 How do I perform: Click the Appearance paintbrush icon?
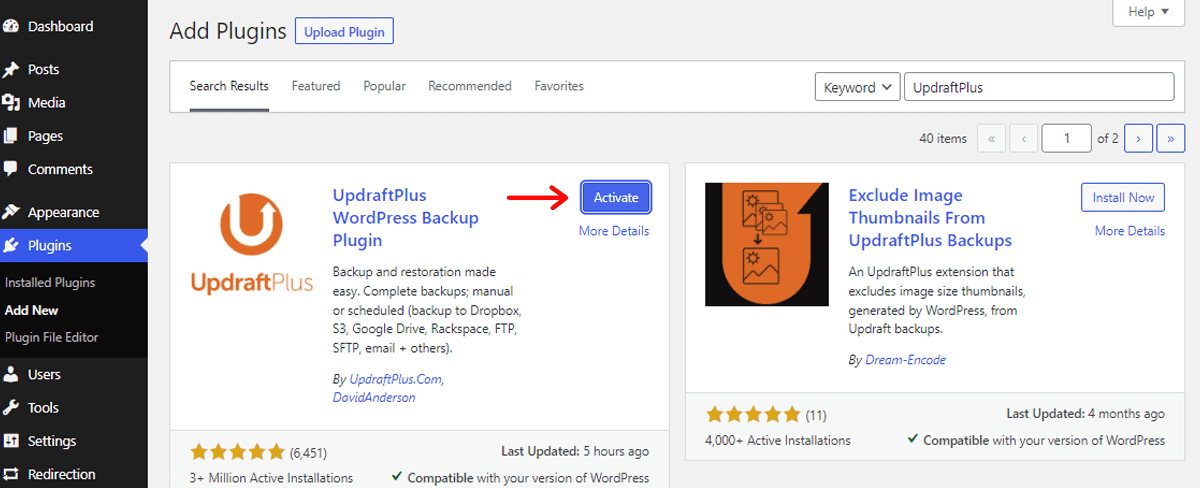(11, 212)
